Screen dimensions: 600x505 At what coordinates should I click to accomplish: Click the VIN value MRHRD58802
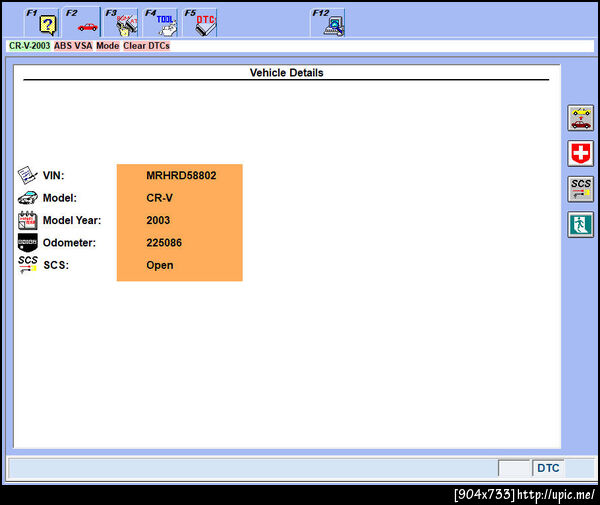tap(181, 176)
